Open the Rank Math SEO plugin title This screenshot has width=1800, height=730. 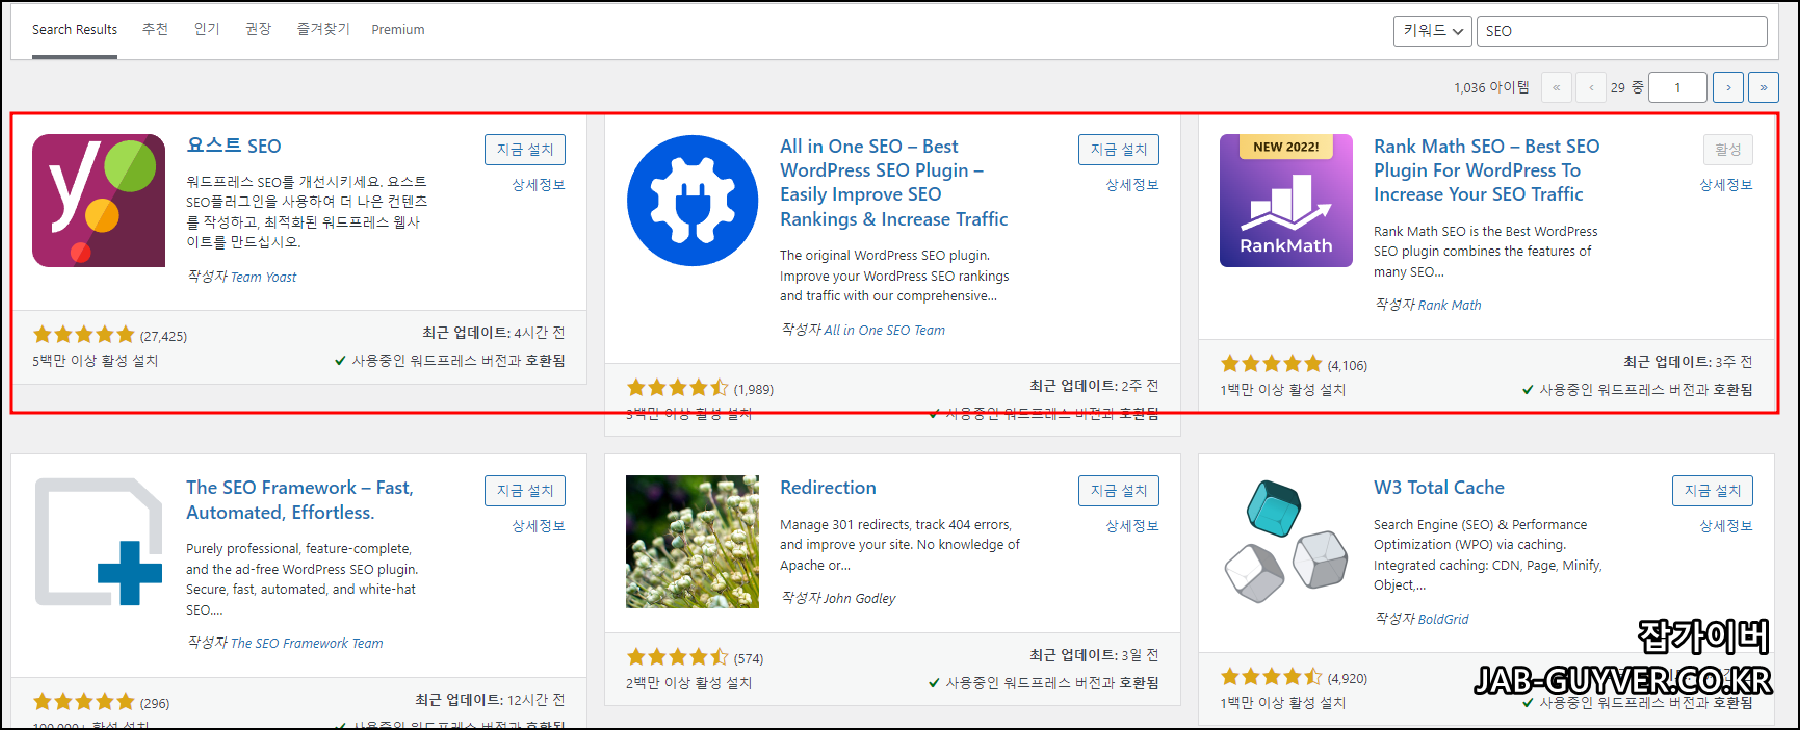coord(1486,171)
